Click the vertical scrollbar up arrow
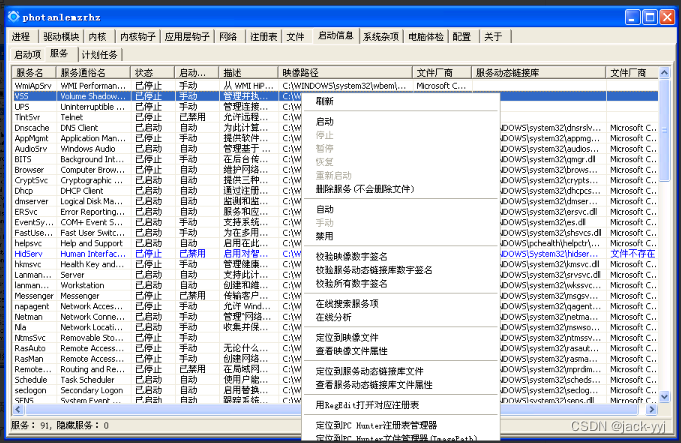 coord(664,73)
